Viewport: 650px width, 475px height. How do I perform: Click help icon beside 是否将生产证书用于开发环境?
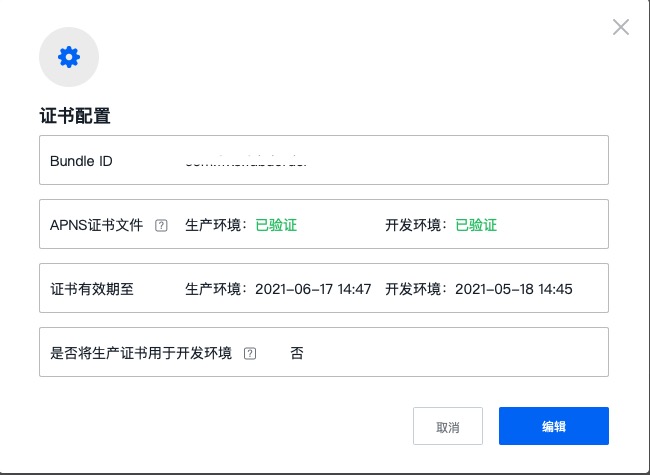[250, 353]
